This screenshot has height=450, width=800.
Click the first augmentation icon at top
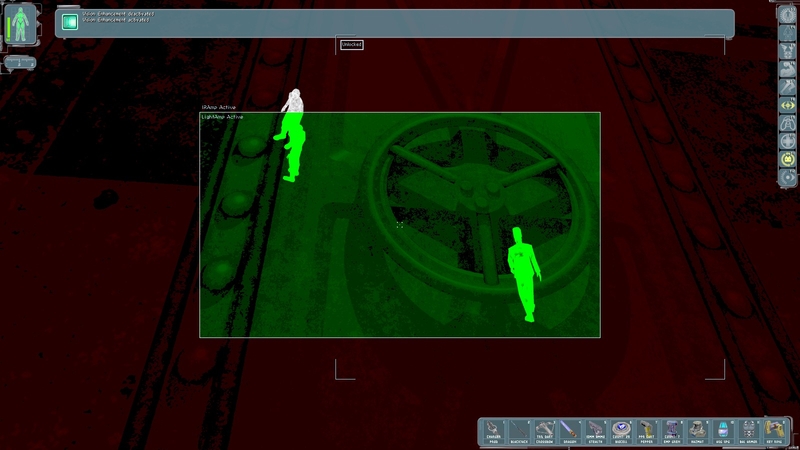[x=788, y=14]
